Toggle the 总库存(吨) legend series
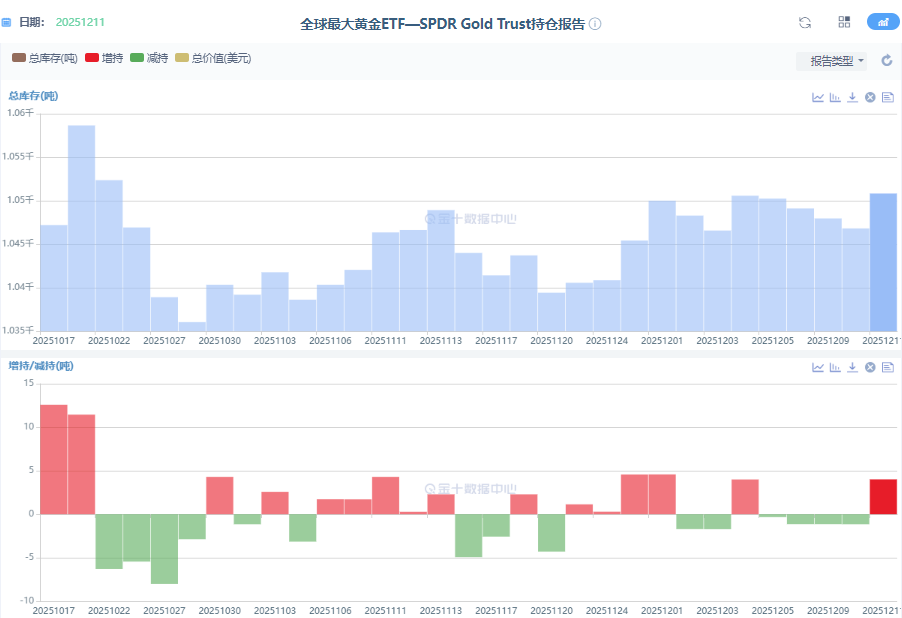The image size is (902, 618). [x=45, y=59]
